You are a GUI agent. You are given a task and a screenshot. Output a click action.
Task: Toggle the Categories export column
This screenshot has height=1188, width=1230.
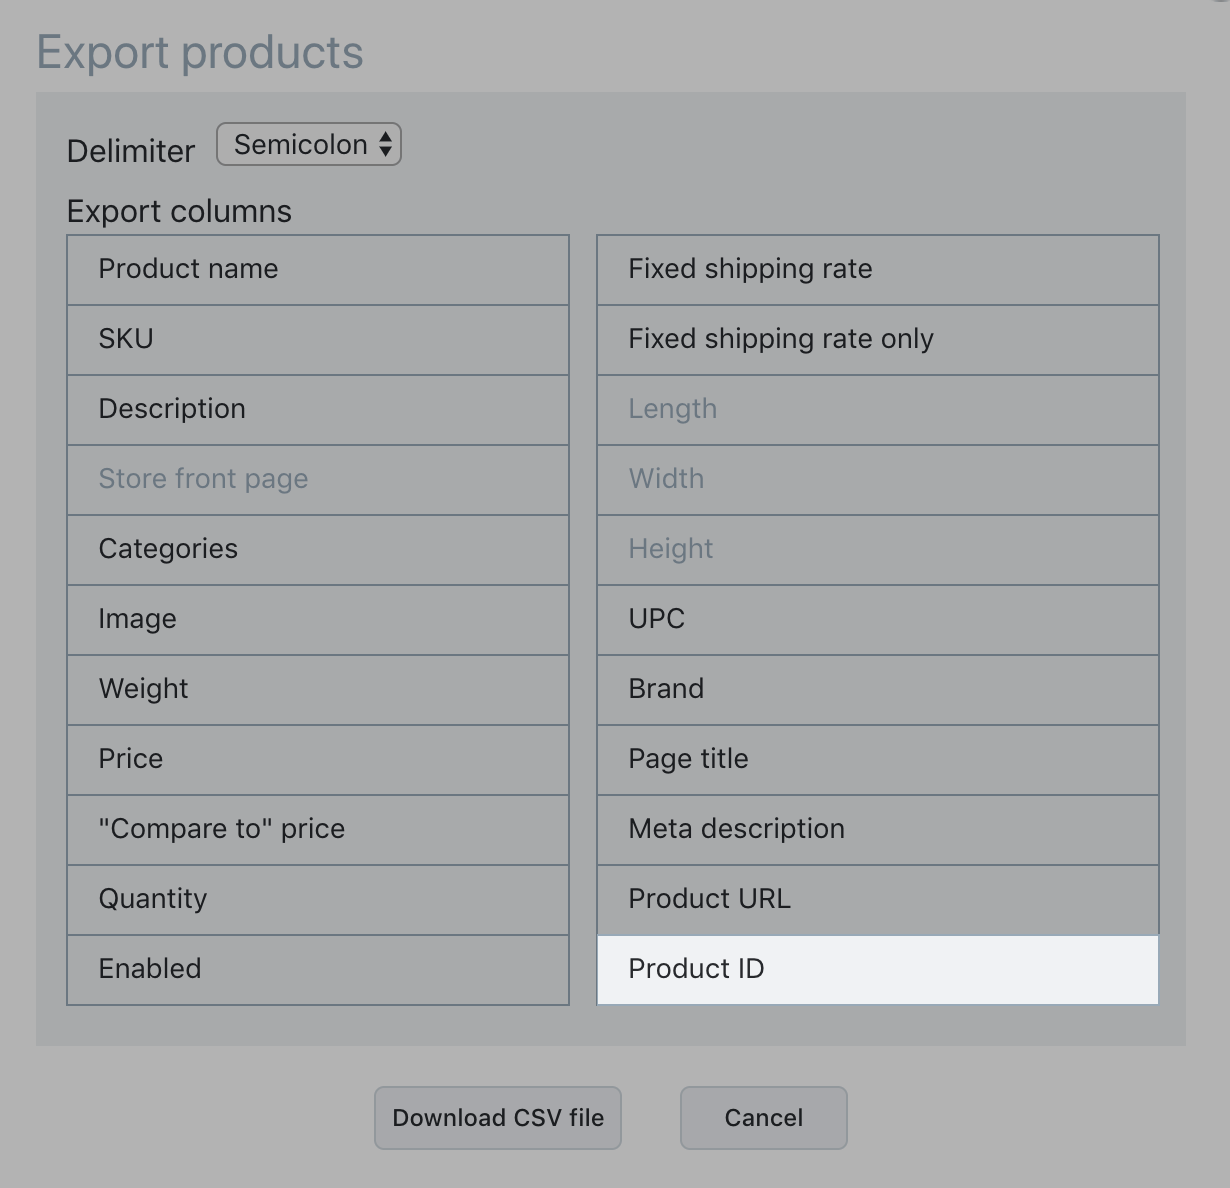(x=318, y=550)
